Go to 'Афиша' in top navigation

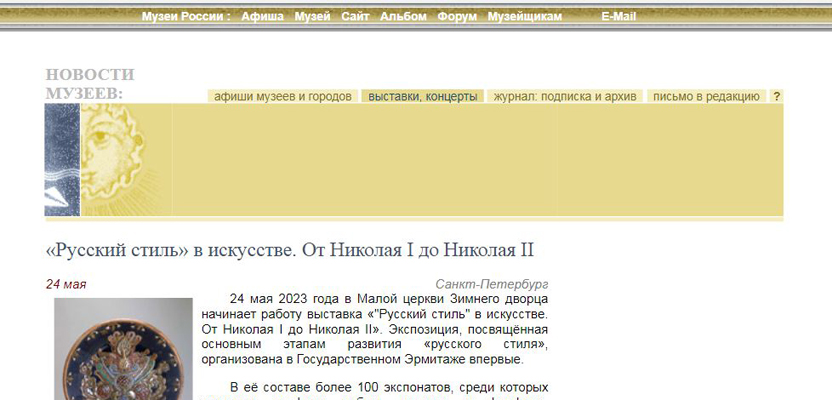[x=262, y=16]
